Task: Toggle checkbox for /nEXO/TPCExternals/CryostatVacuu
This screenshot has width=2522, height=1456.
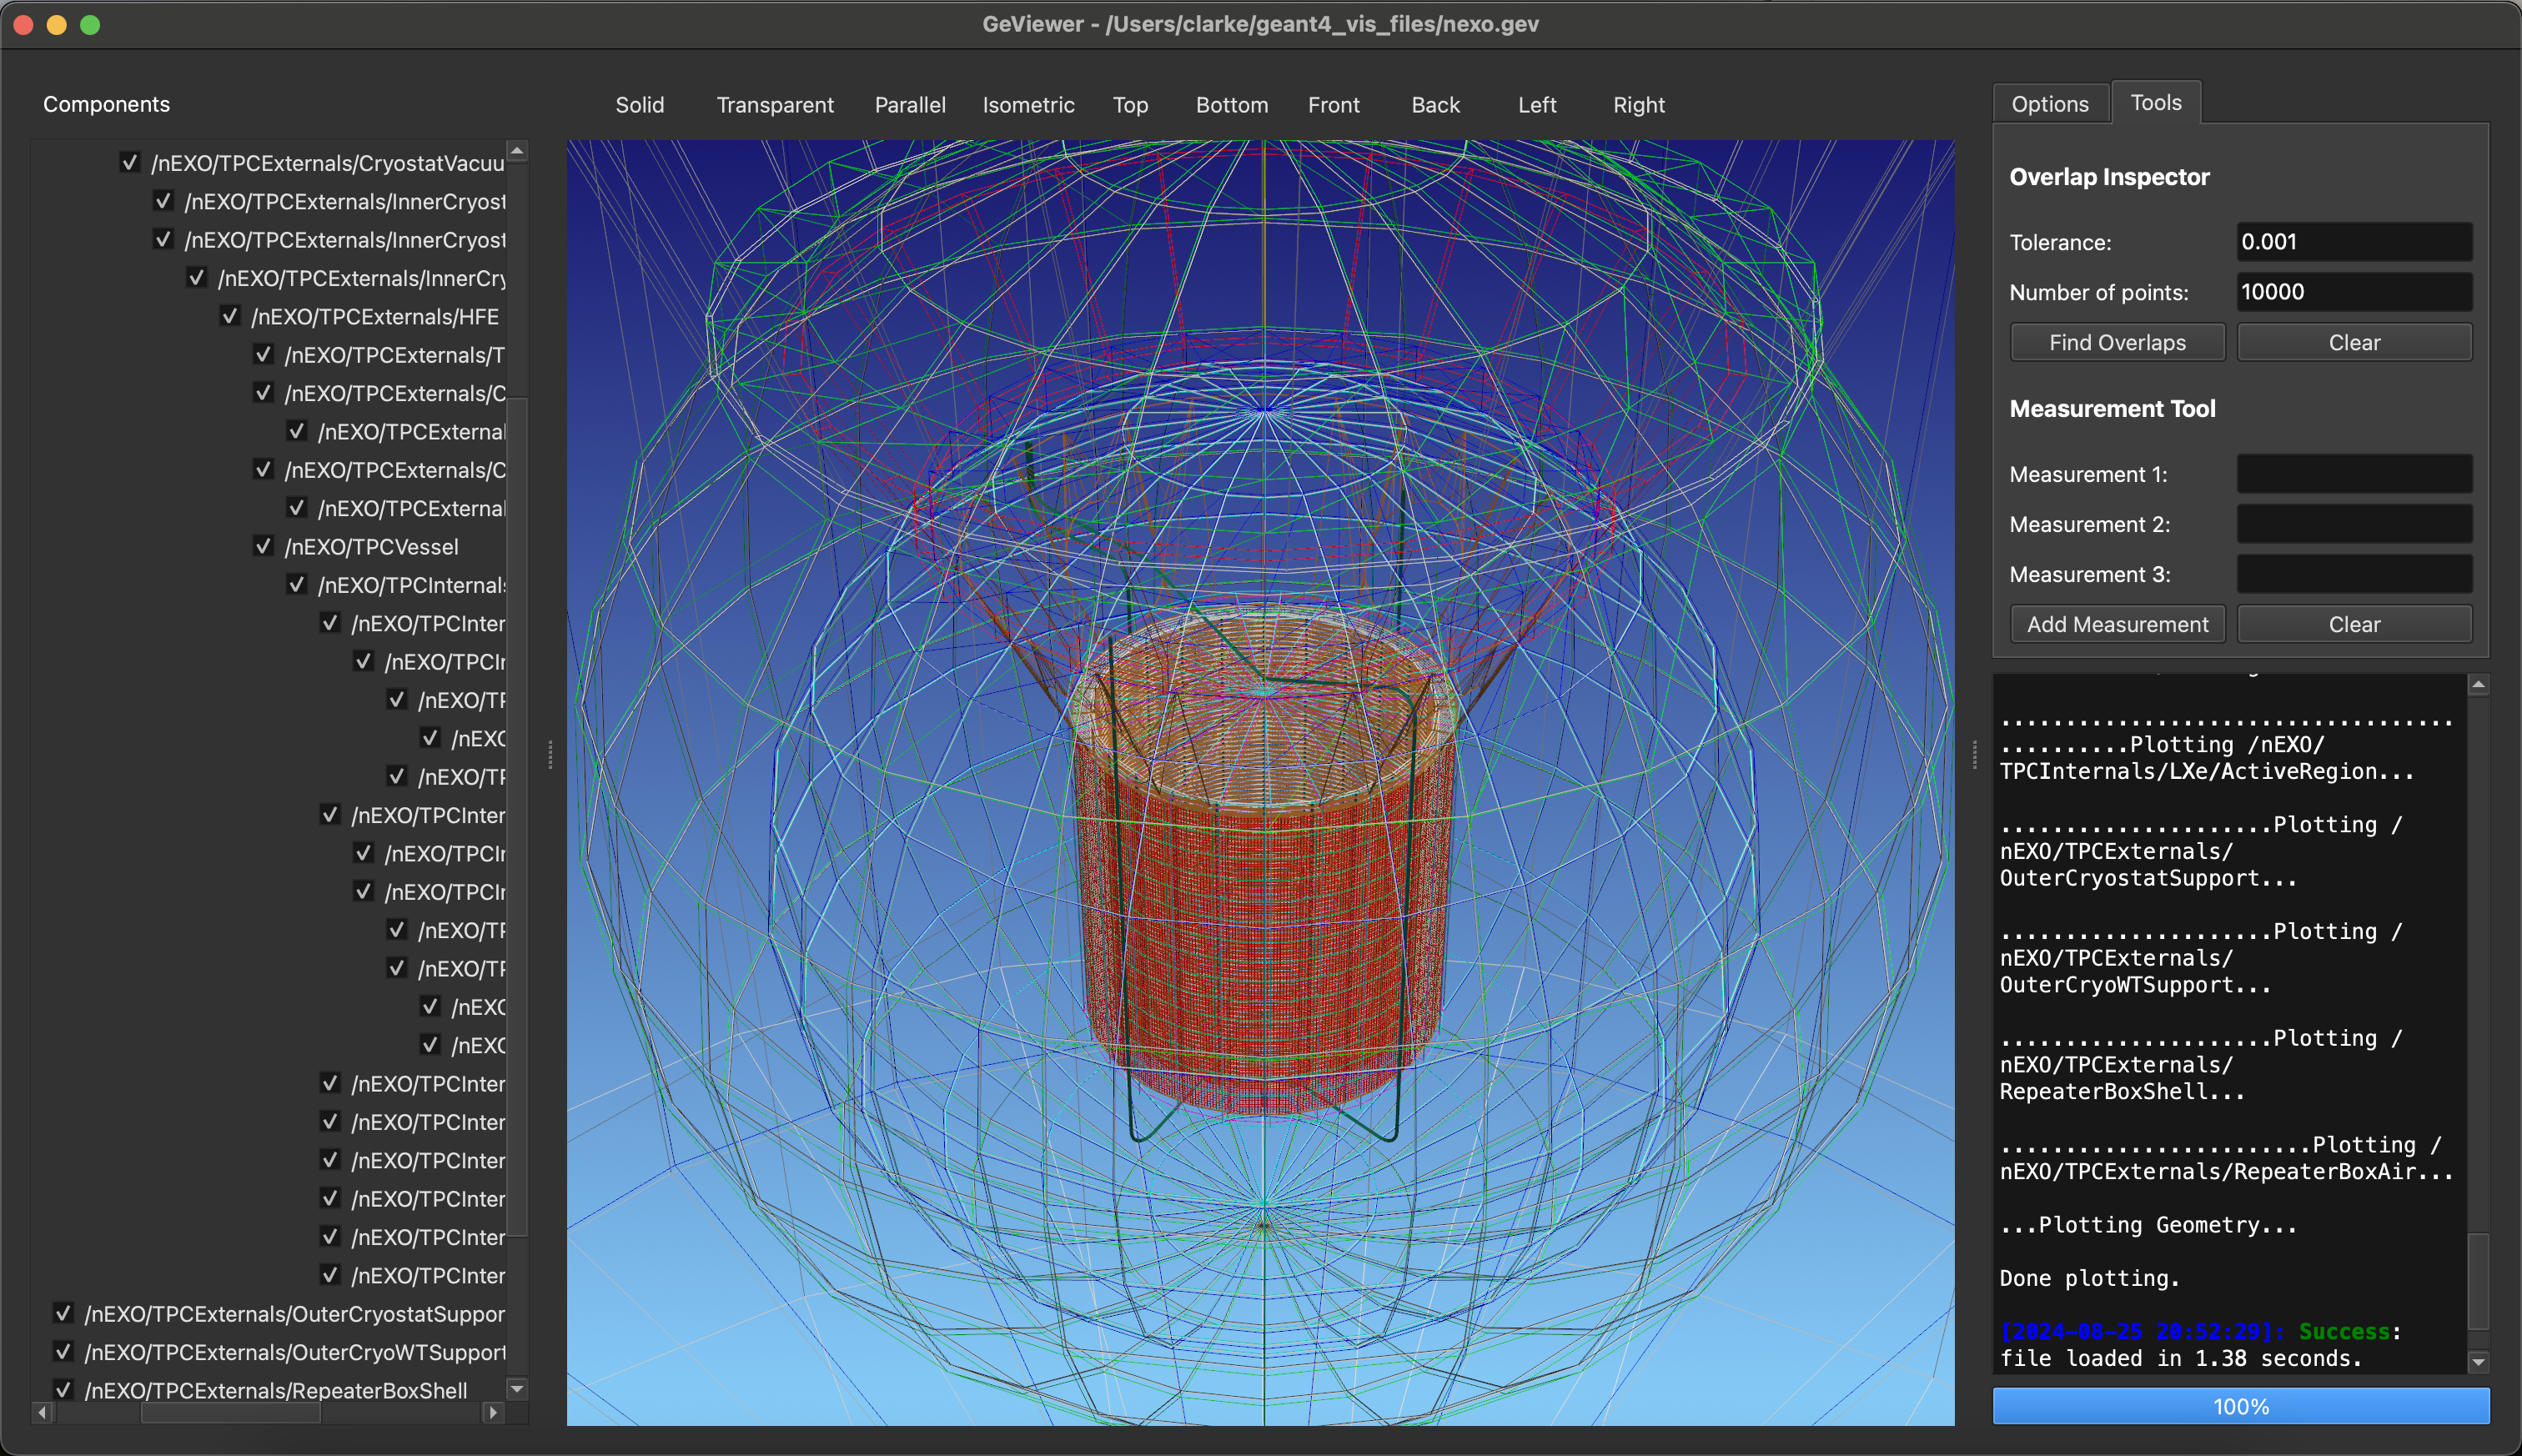Action: (x=128, y=163)
